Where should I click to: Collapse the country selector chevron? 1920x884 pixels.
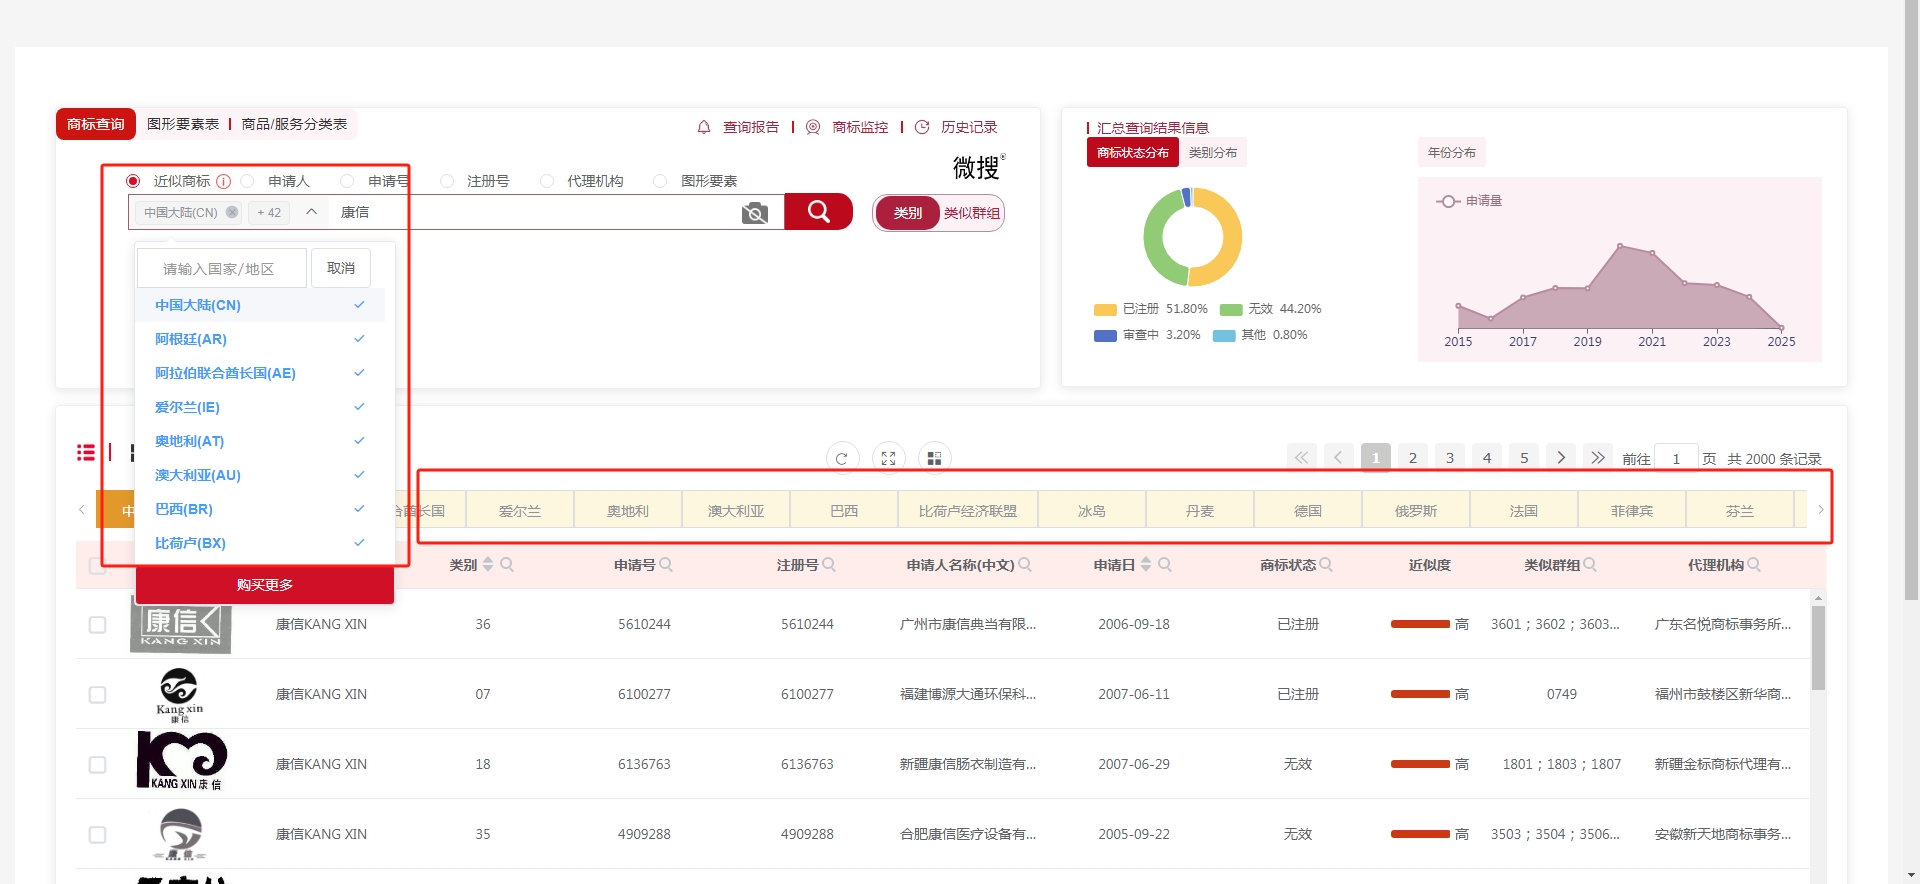[x=311, y=212]
